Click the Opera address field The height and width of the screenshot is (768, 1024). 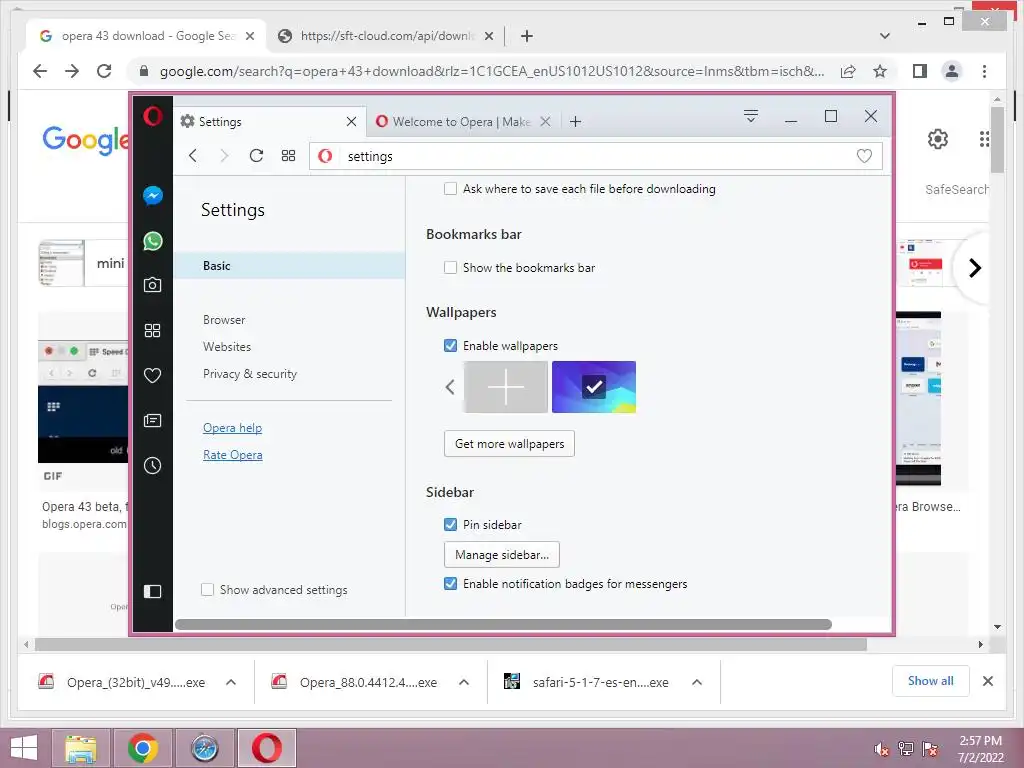click(596, 156)
